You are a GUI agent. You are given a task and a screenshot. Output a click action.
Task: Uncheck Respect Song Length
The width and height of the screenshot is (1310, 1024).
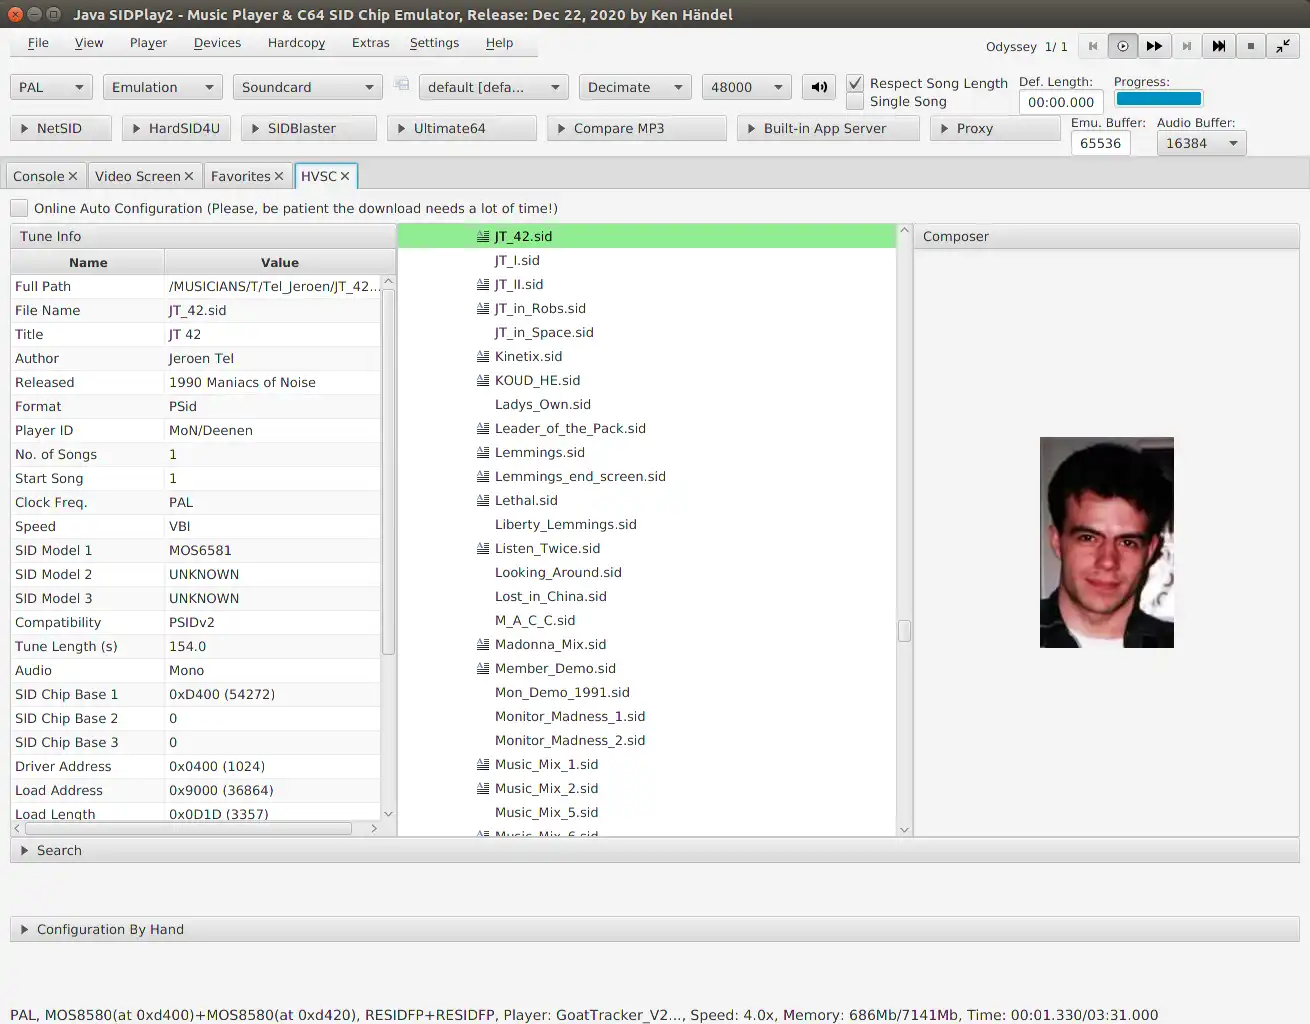855,83
